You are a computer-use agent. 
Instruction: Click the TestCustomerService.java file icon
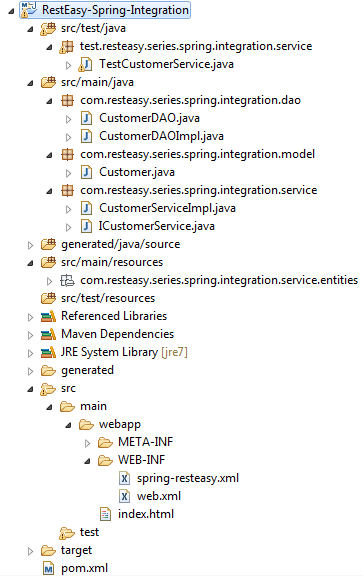(x=86, y=65)
